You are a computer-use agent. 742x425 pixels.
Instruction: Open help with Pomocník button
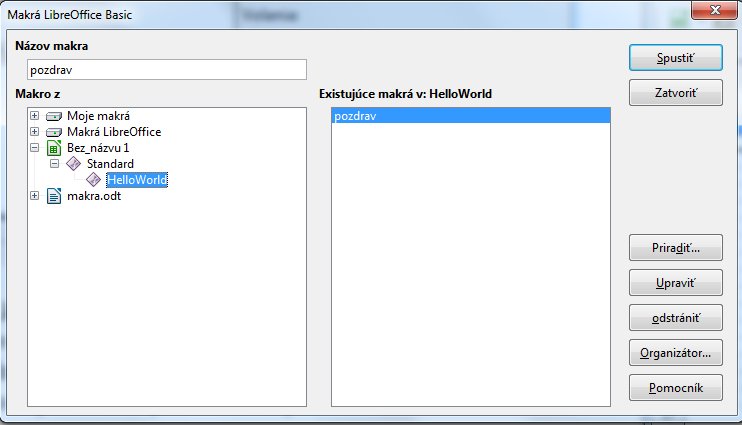click(676, 388)
